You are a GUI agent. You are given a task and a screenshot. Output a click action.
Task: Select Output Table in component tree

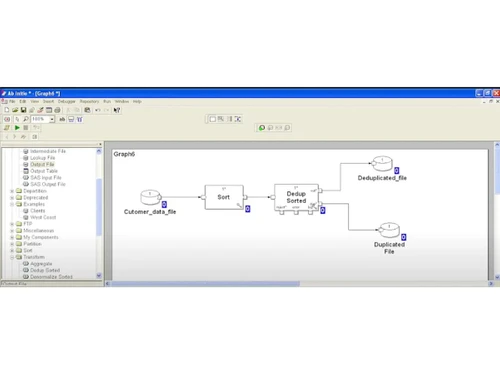[x=44, y=171]
